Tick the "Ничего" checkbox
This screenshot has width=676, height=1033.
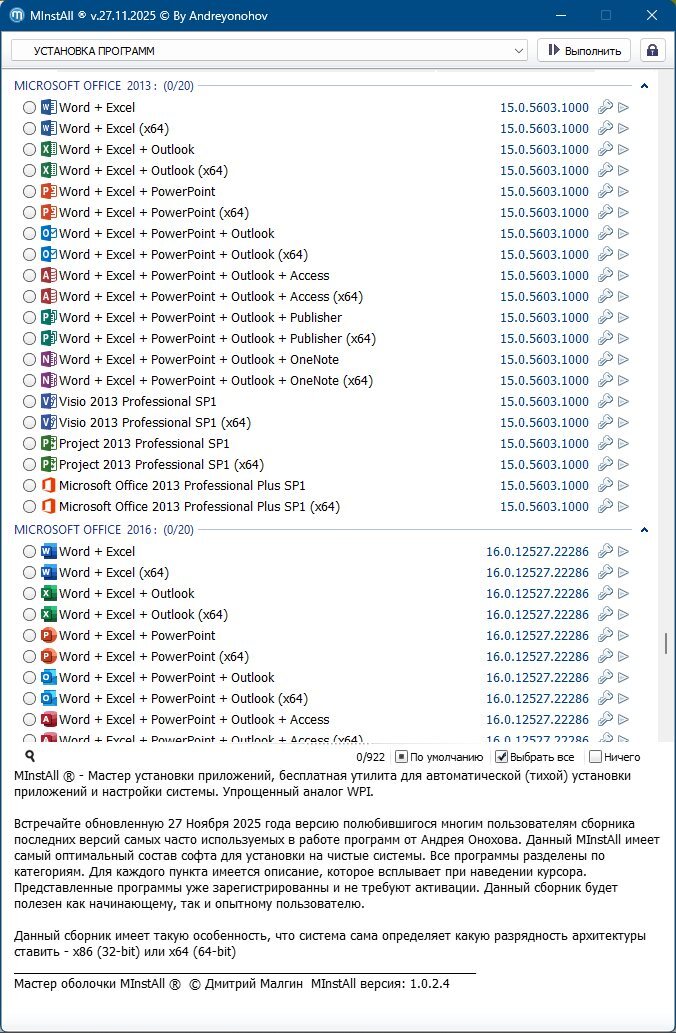tap(595, 757)
